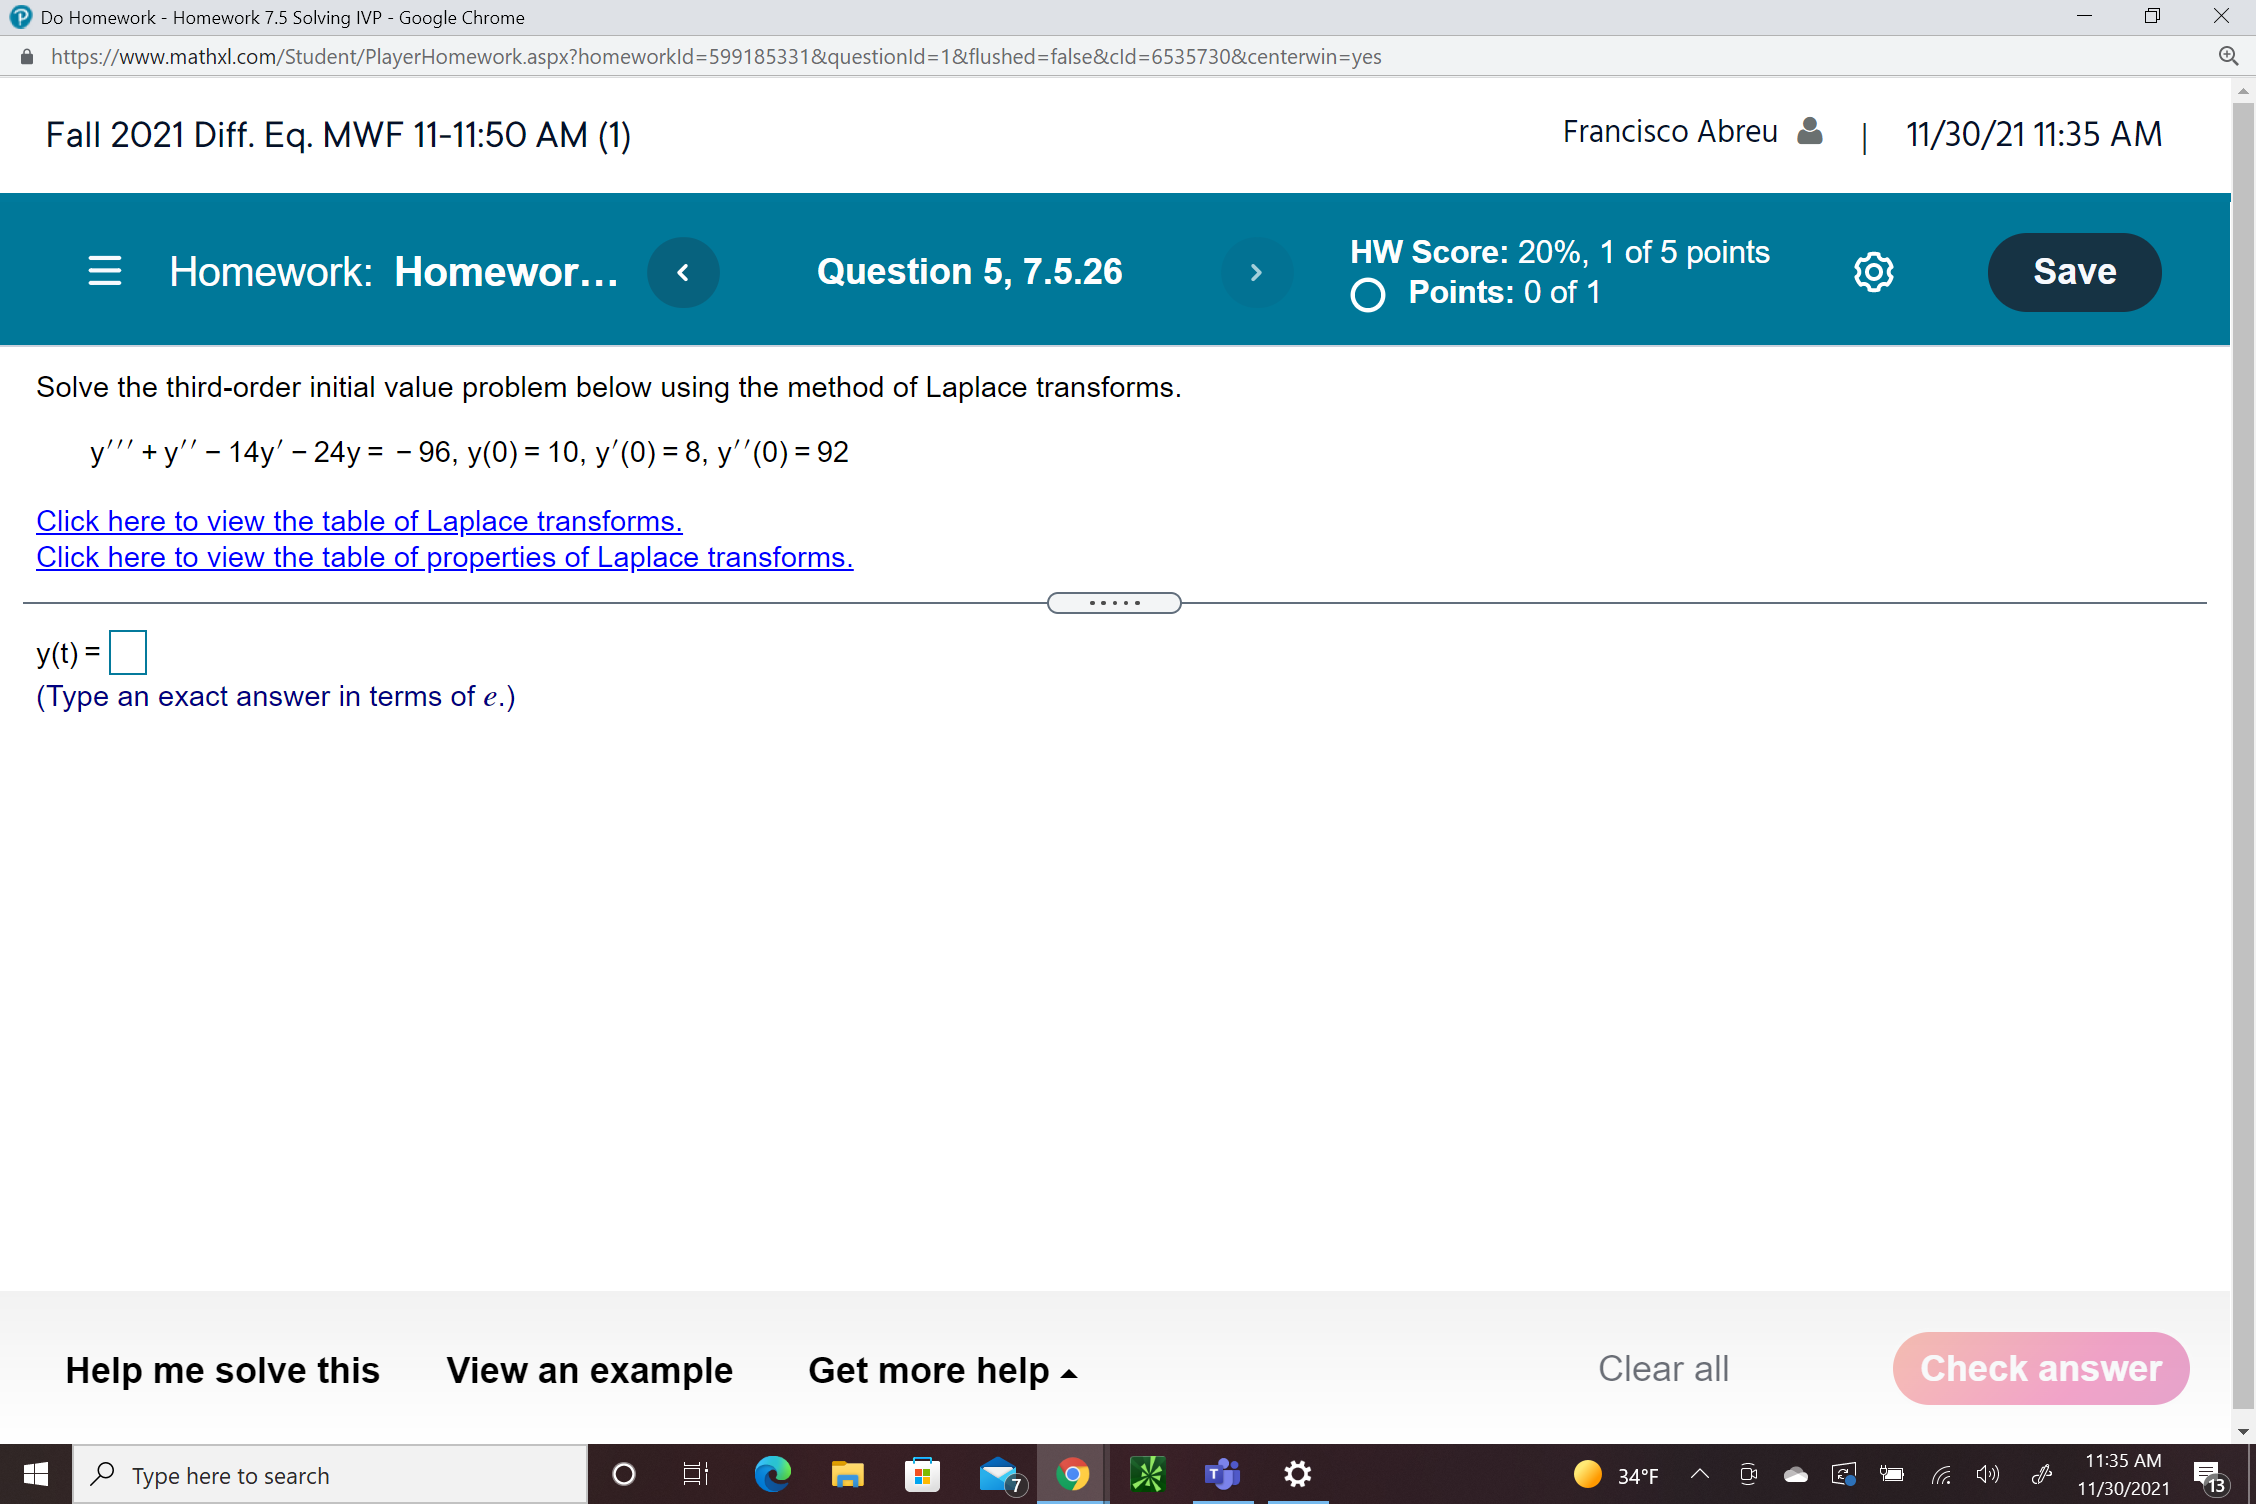Select the Points radio circle
2256x1504 pixels.
[x=1367, y=294]
